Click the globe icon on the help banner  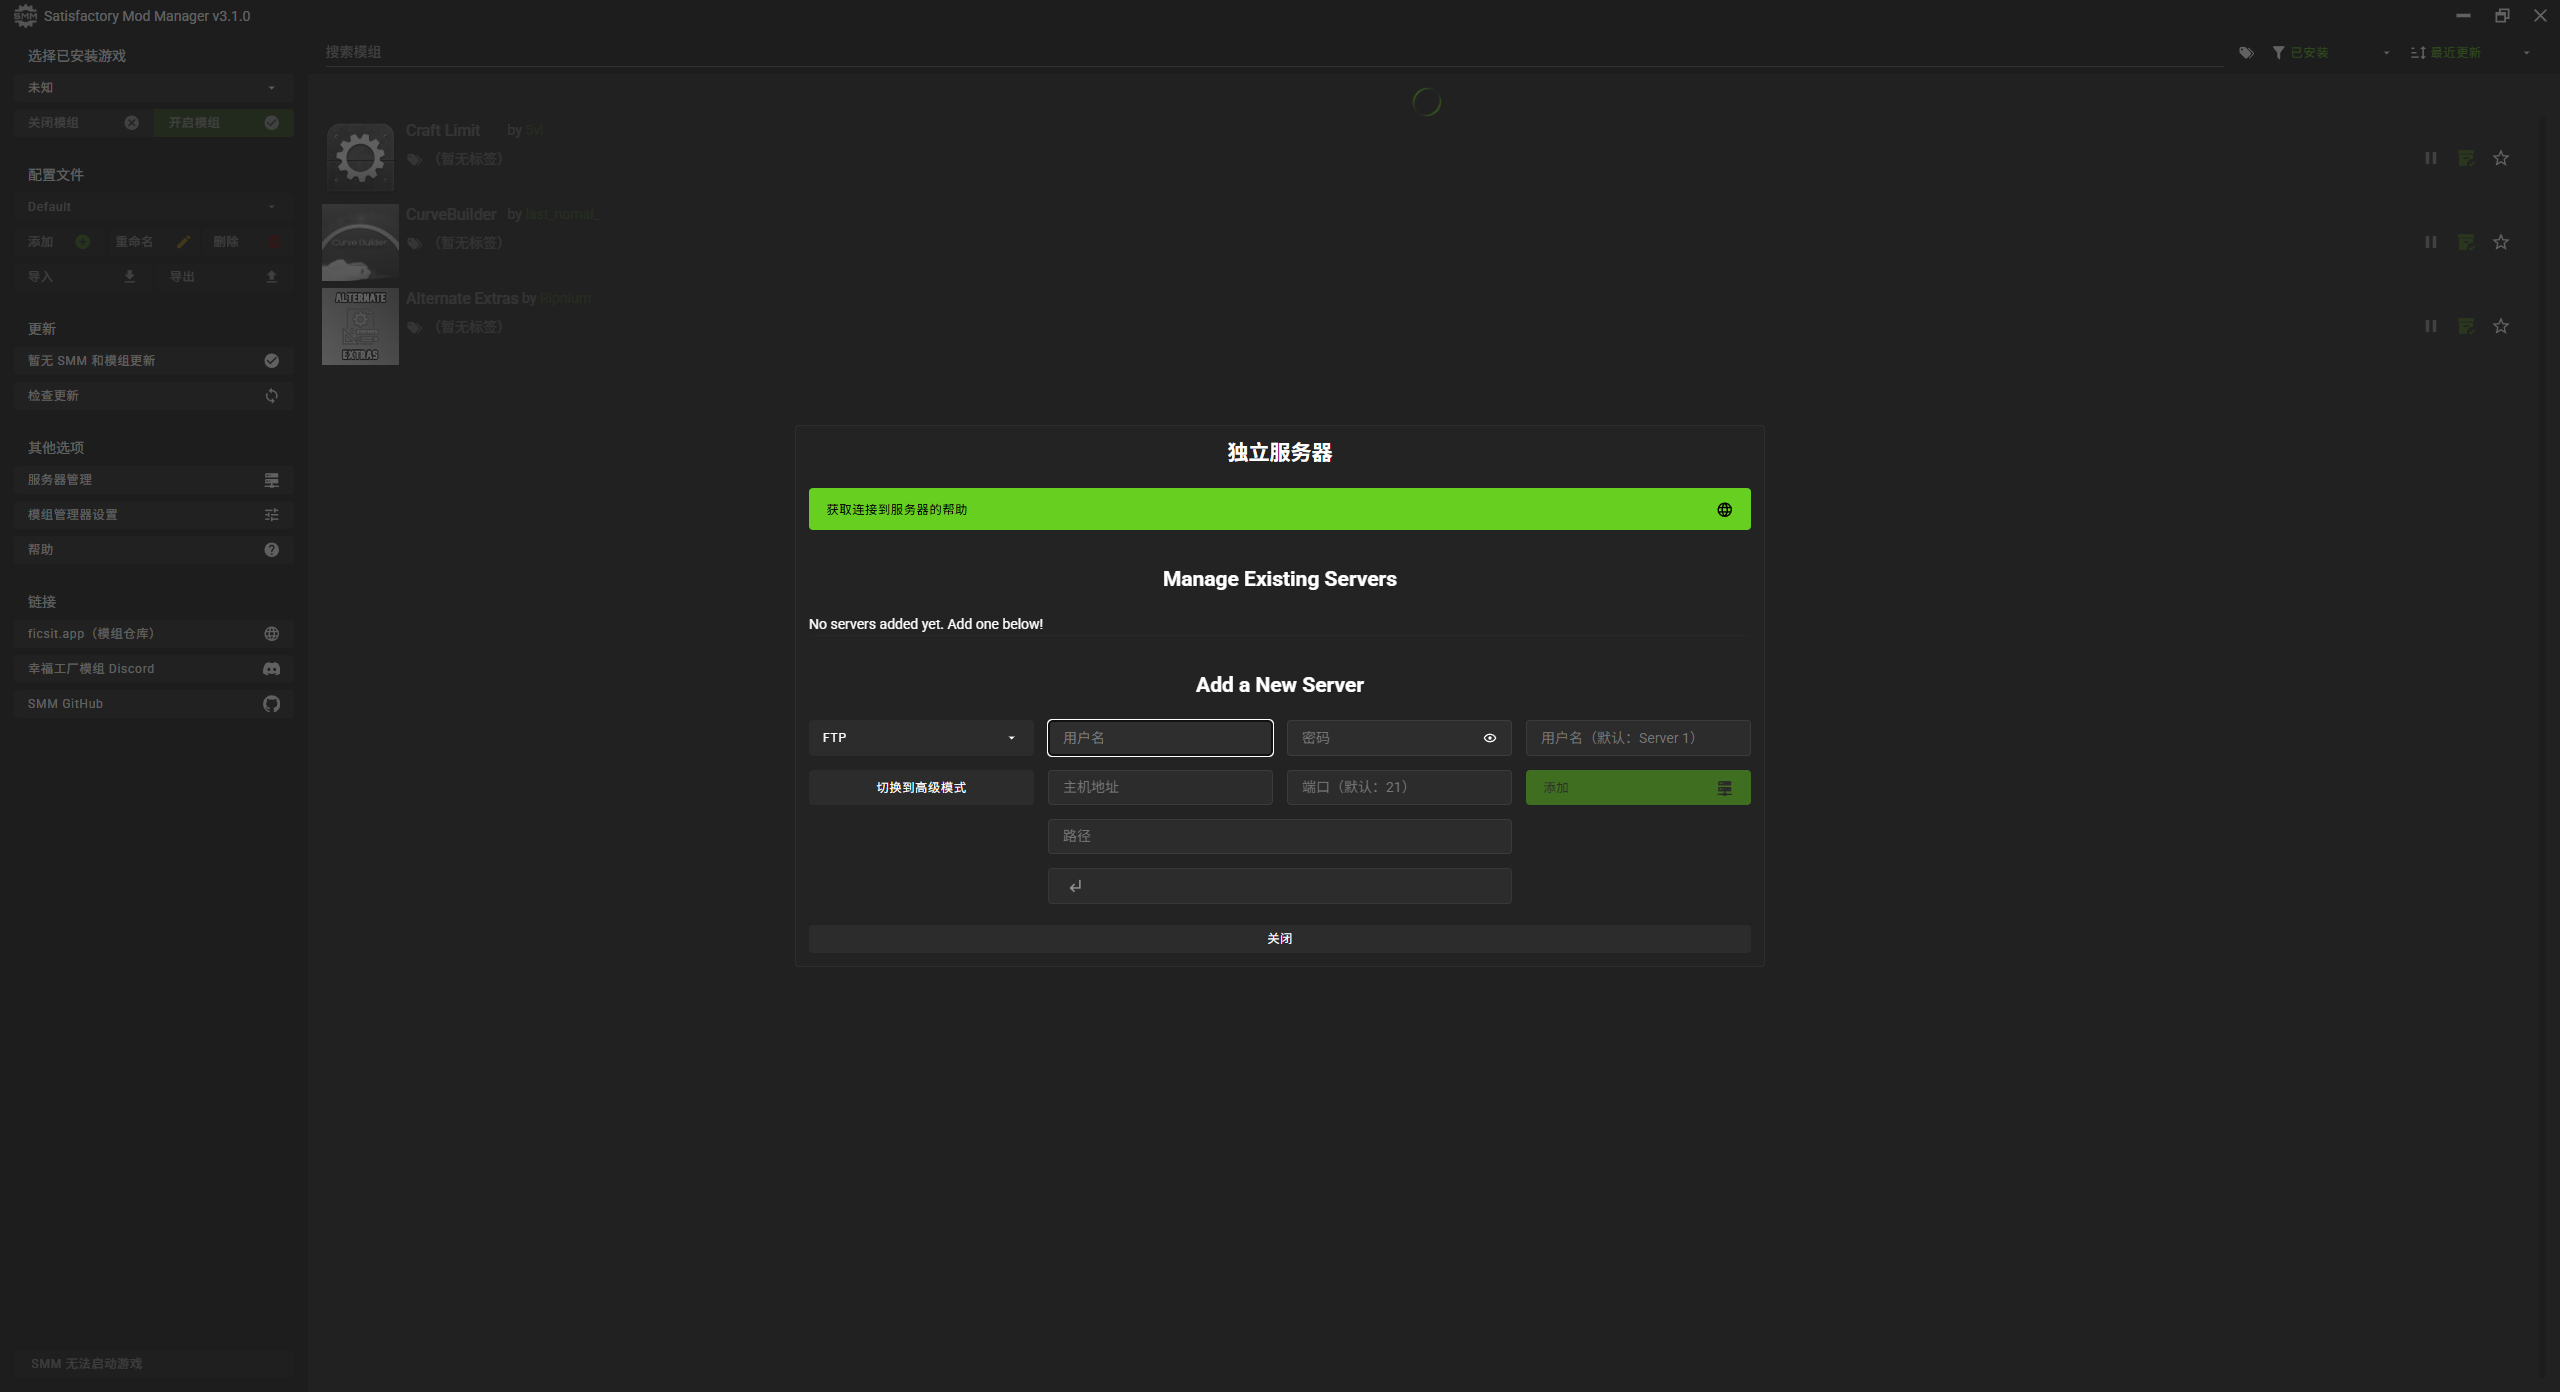pos(1724,510)
